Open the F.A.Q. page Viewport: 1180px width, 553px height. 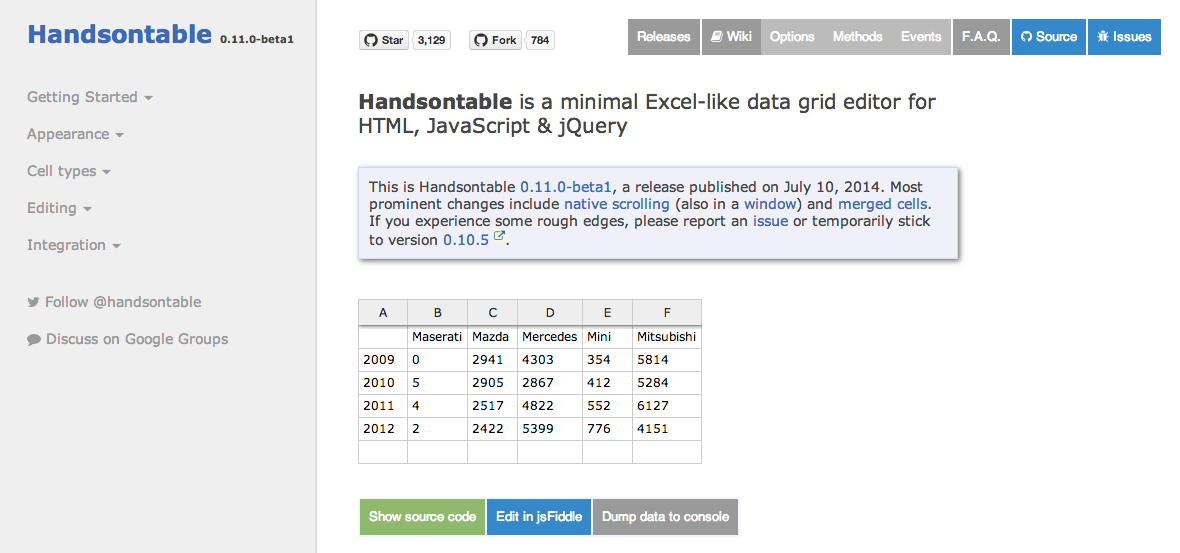[981, 37]
